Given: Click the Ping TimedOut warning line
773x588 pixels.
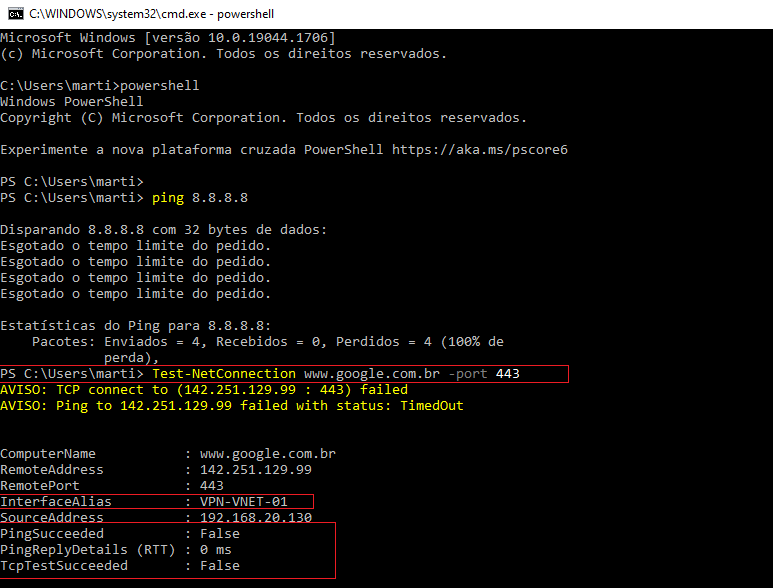Looking at the screenshot, I should [x=232, y=406].
